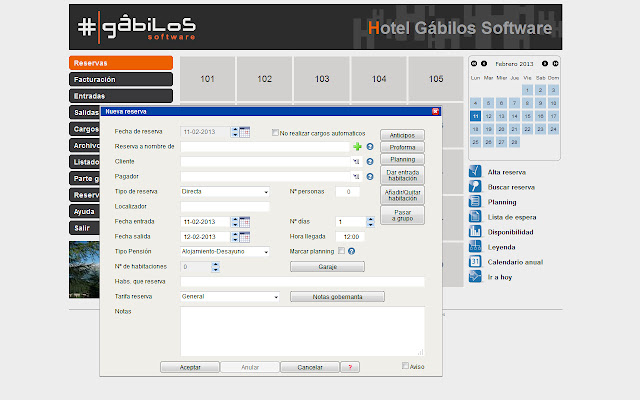Click Disponibilidad chart icon
Screen dimensions: 640x400
(x=475, y=231)
